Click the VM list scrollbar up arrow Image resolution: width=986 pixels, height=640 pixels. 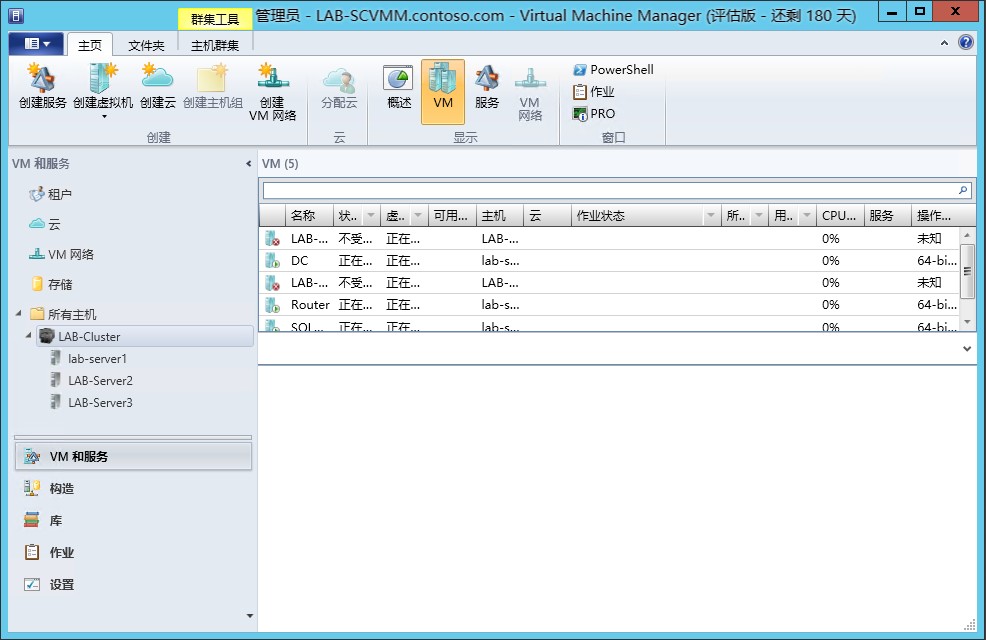point(967,235)
